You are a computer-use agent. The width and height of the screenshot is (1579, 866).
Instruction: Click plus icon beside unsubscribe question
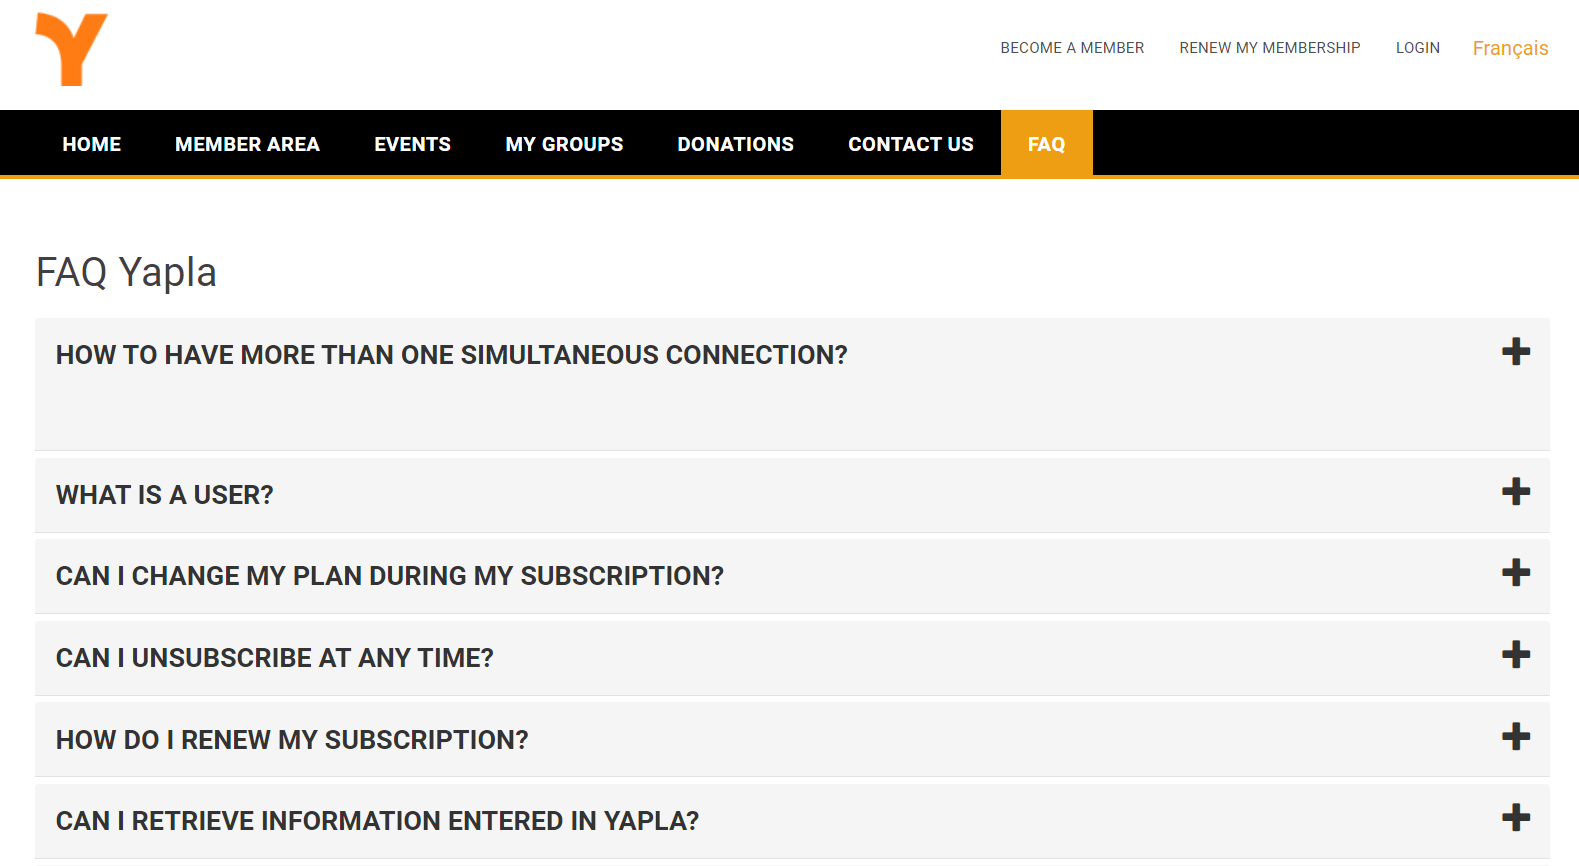tap(1515, 655)
